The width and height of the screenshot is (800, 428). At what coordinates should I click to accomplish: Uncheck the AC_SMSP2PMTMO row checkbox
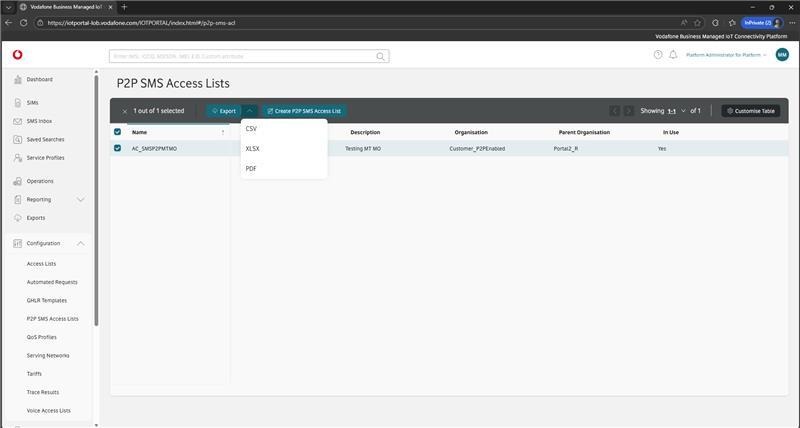(x=117, y=148)
